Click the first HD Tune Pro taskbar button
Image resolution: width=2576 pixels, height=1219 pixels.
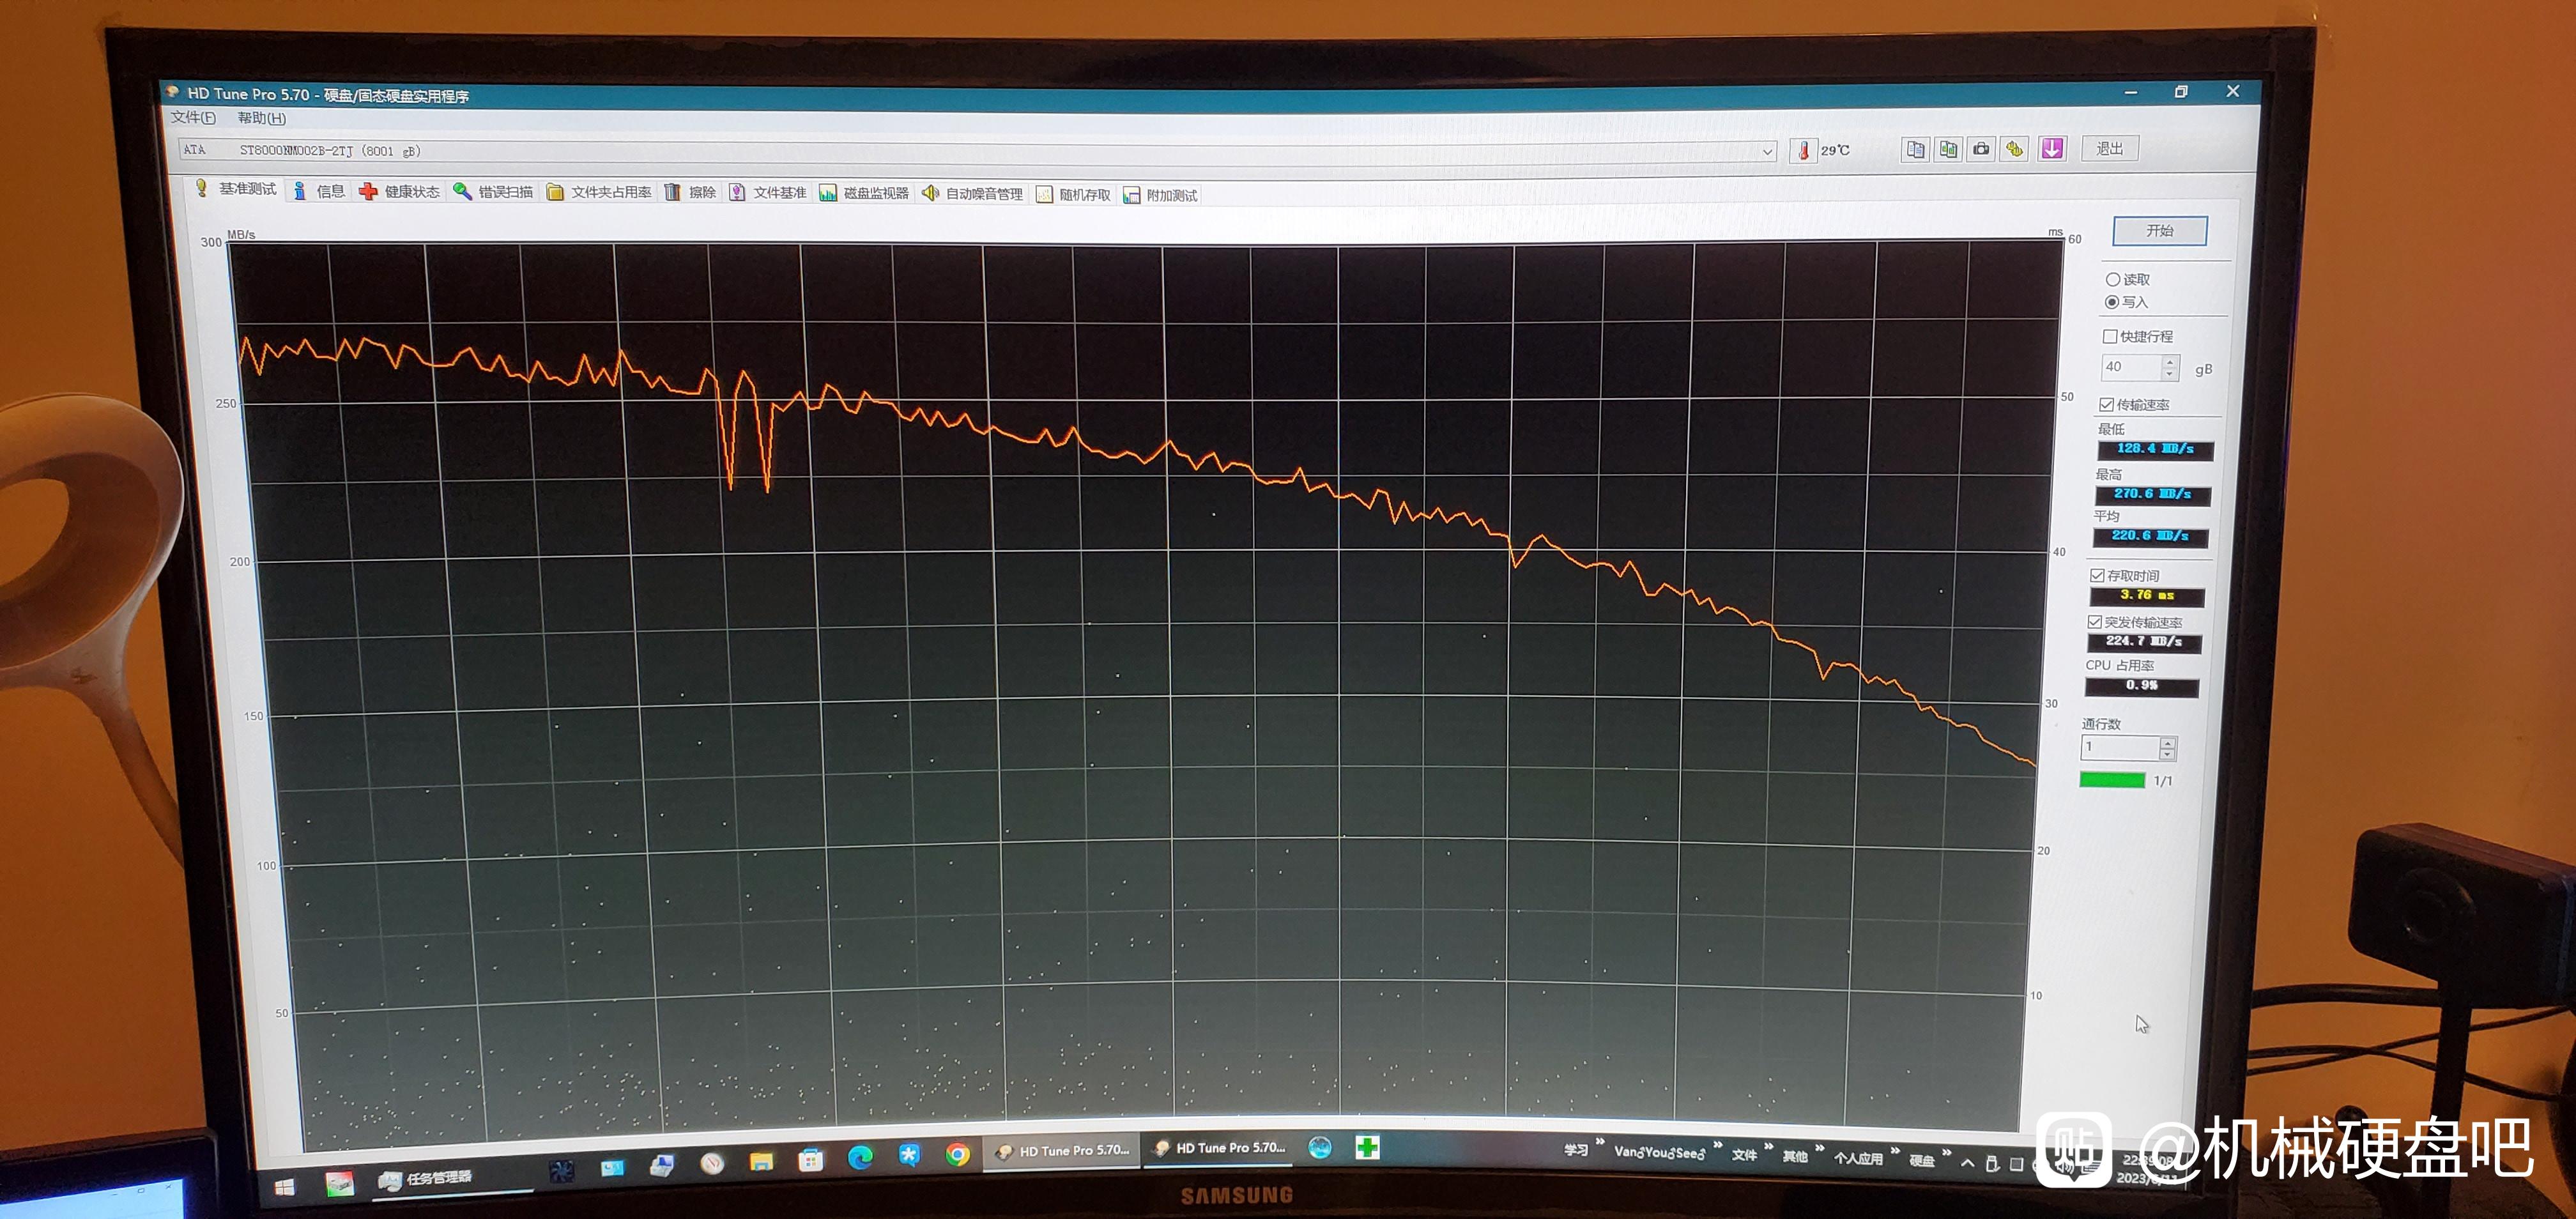pyautogui.click(x=1063, y=1151)
